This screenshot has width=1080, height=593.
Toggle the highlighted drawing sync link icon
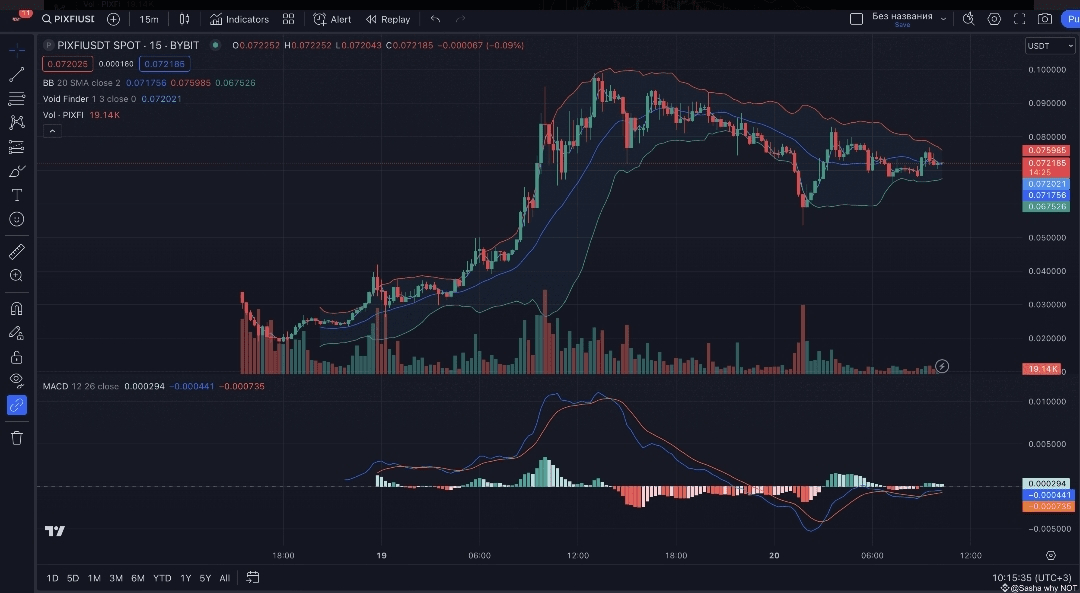[x=17, y=405]
